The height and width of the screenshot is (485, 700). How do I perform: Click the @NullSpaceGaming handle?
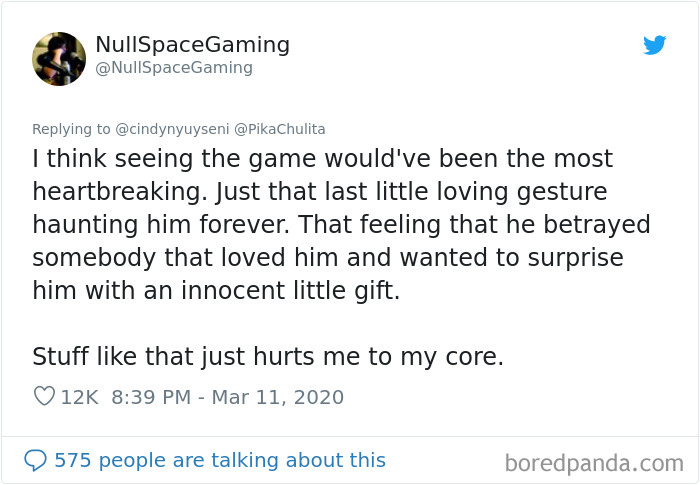[x=174, y=68]
